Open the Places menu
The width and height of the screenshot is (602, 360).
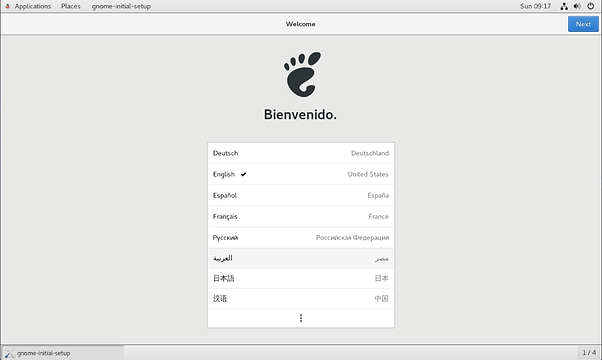pos(71,6)
